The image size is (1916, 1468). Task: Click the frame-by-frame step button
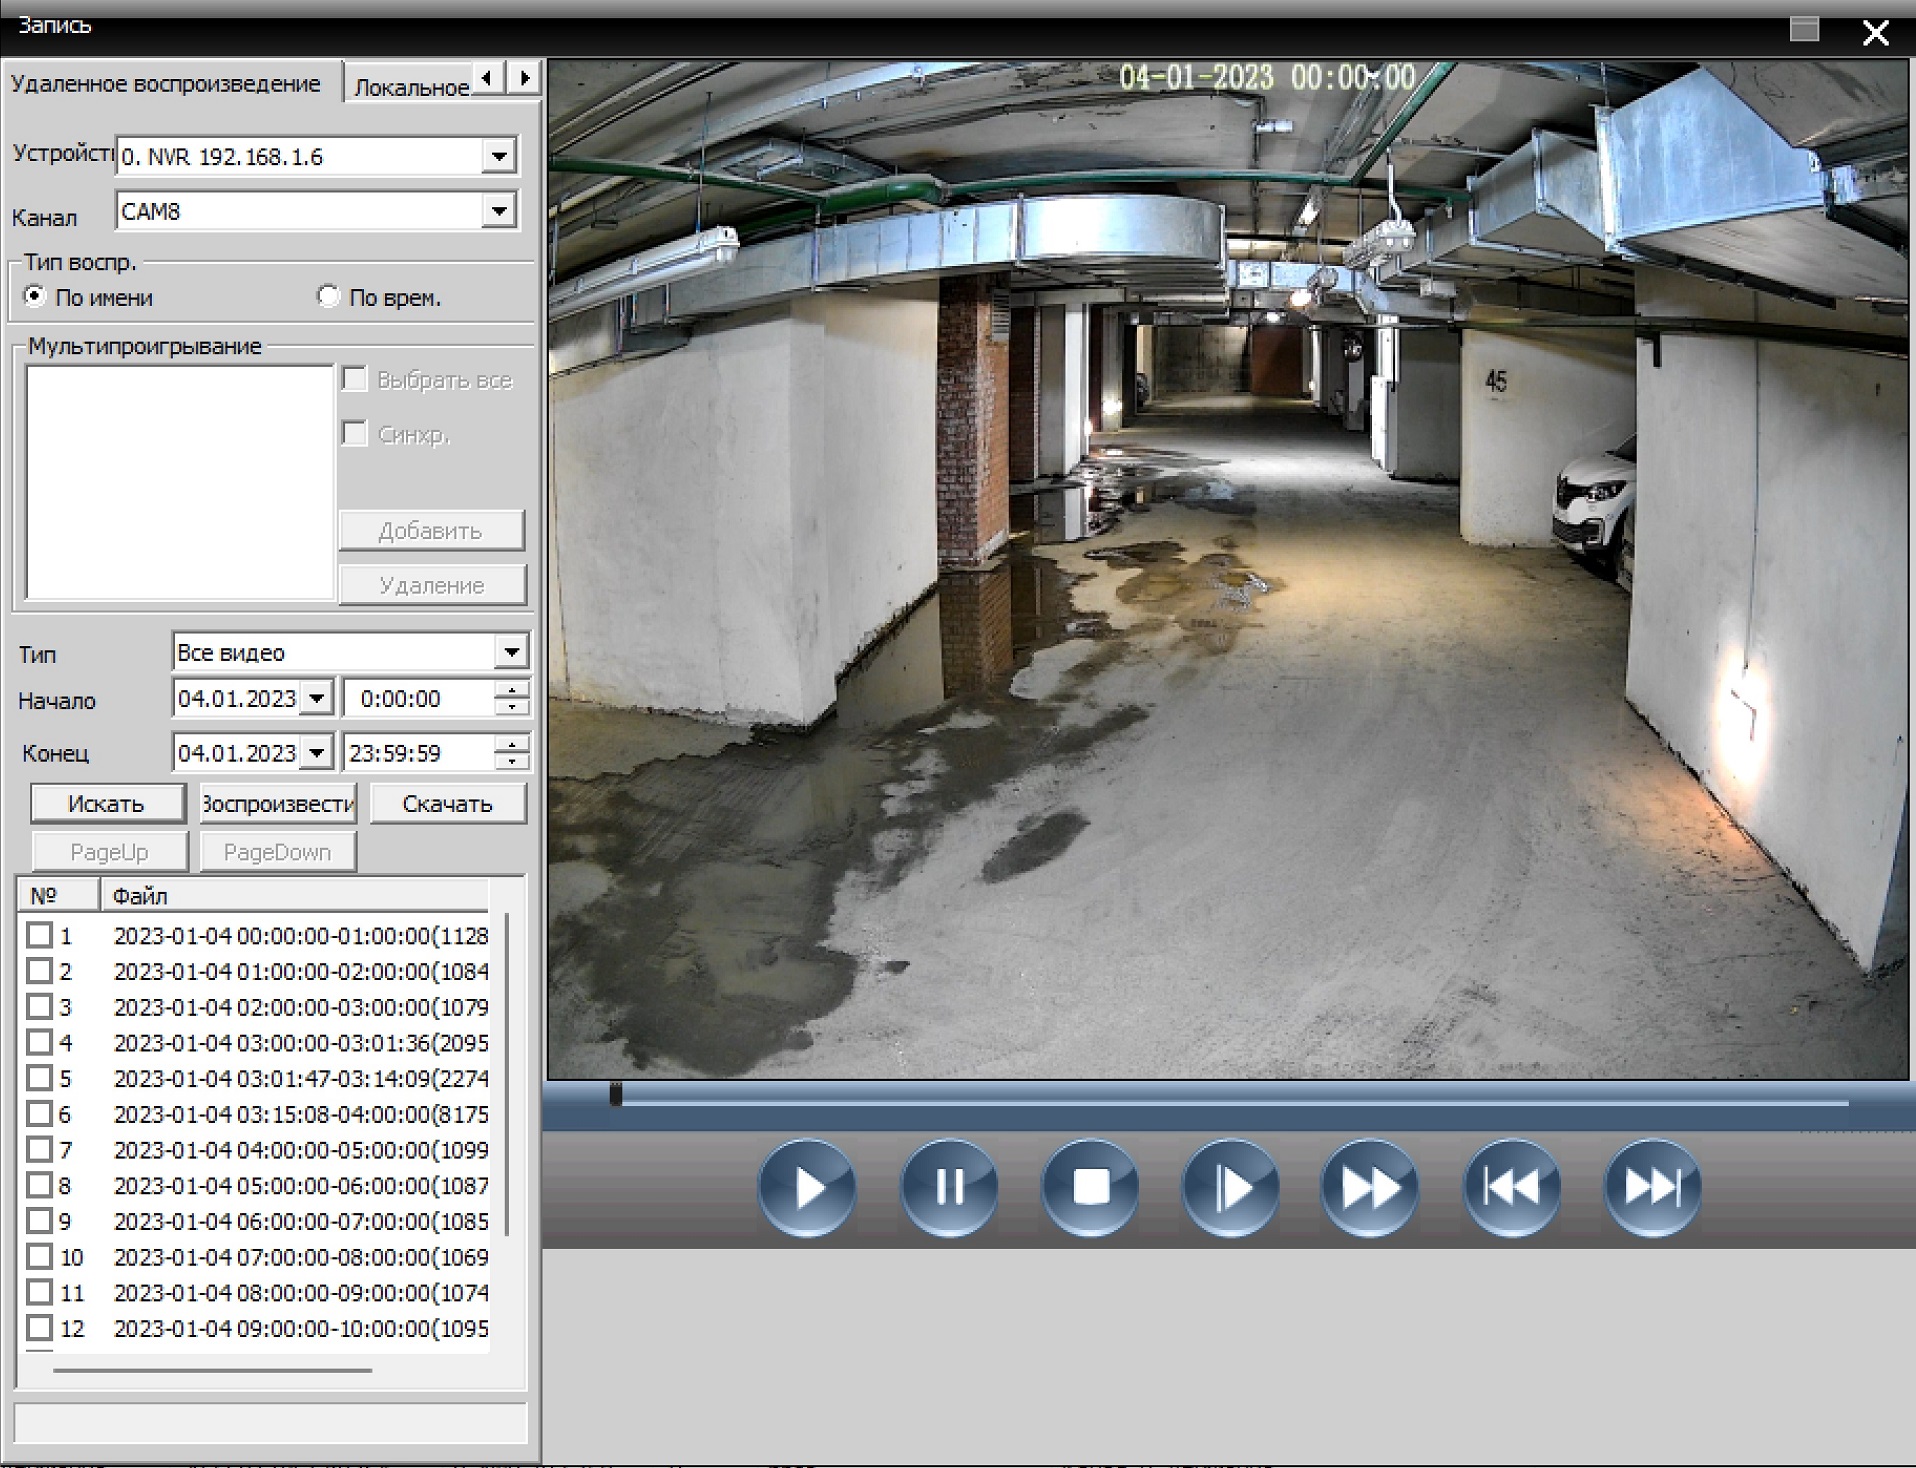click(1231, 1188)
